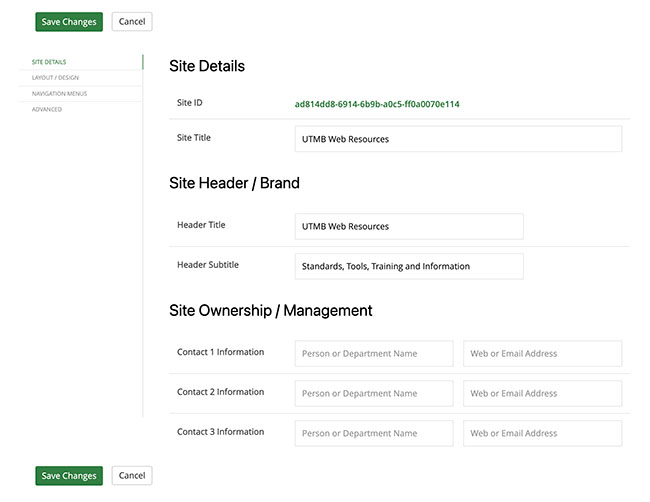The image size is (650, 502).
Task: Select Contact 3 Person or Department Name field
Action: tap(374, 433)
